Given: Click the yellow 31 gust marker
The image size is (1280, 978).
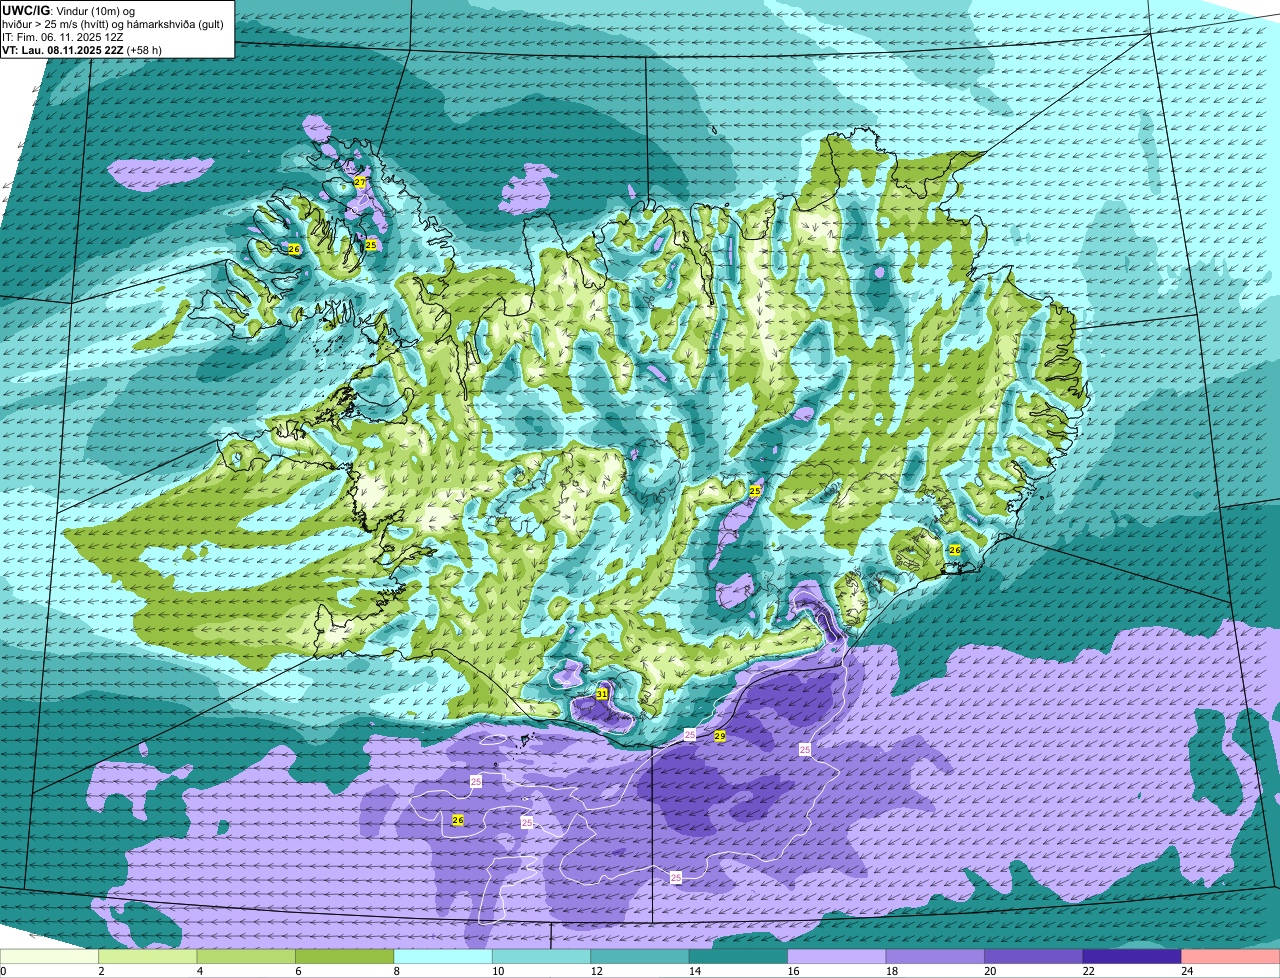Looking at the screenshot, I should pos(601,693).
